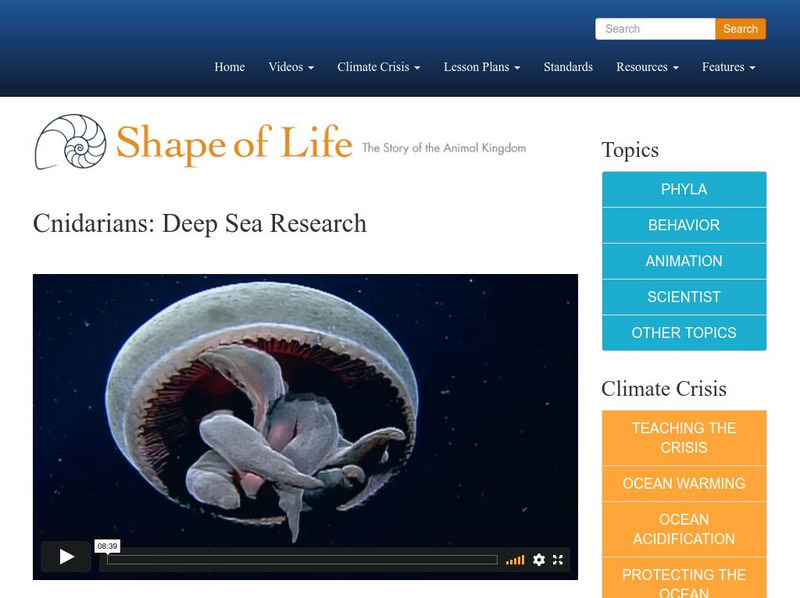This screenshot has width=800, height=598.
Task: Click inside the Search input field
Action: pos(655,28)
